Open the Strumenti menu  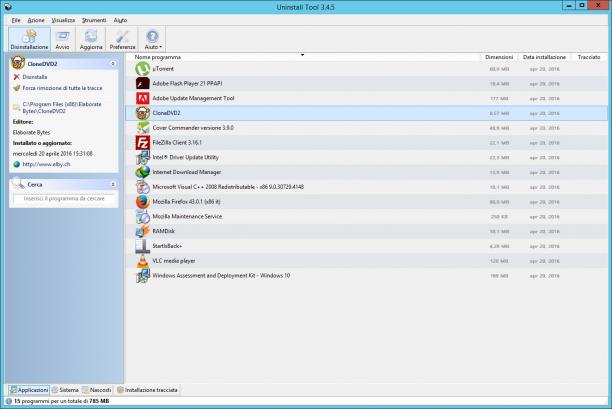[x=94, y=20]
